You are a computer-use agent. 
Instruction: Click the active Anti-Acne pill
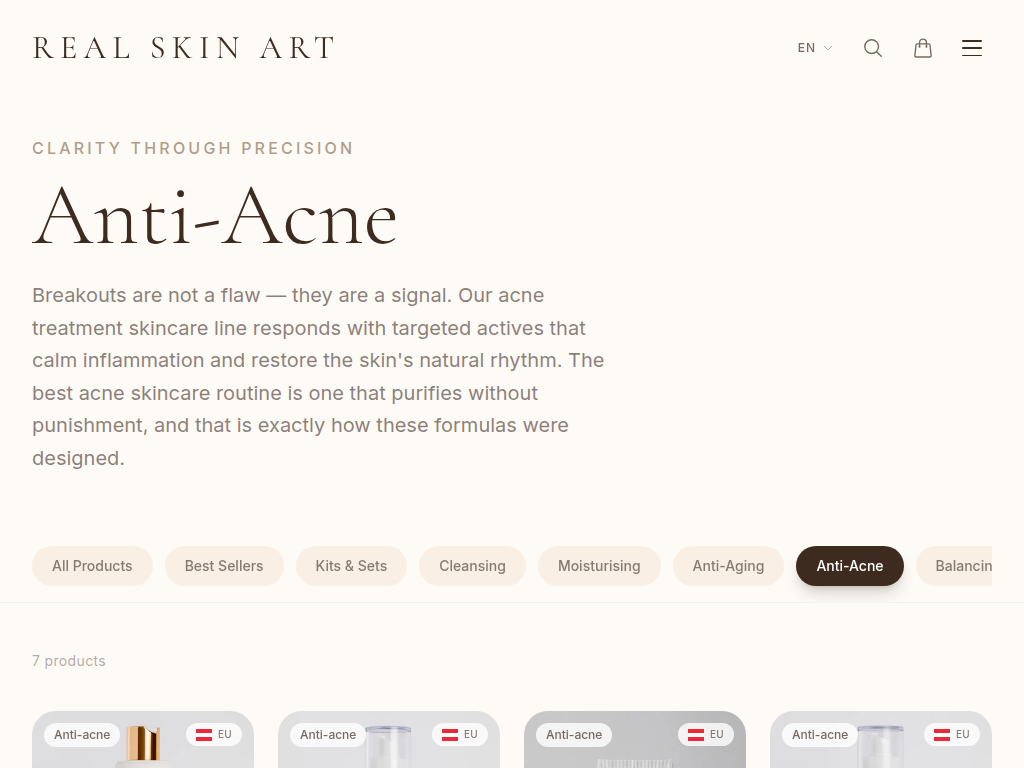pyautogui.click(x=850, y=566)
